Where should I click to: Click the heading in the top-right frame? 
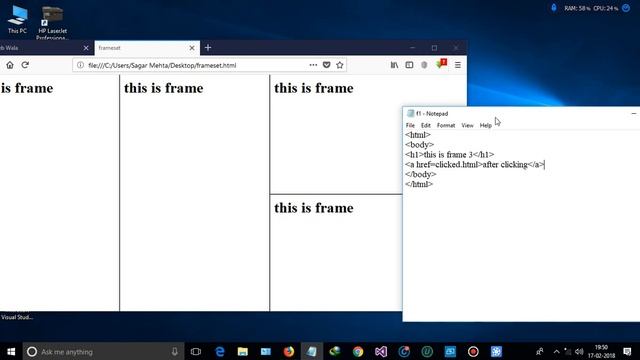pos(313,88)
